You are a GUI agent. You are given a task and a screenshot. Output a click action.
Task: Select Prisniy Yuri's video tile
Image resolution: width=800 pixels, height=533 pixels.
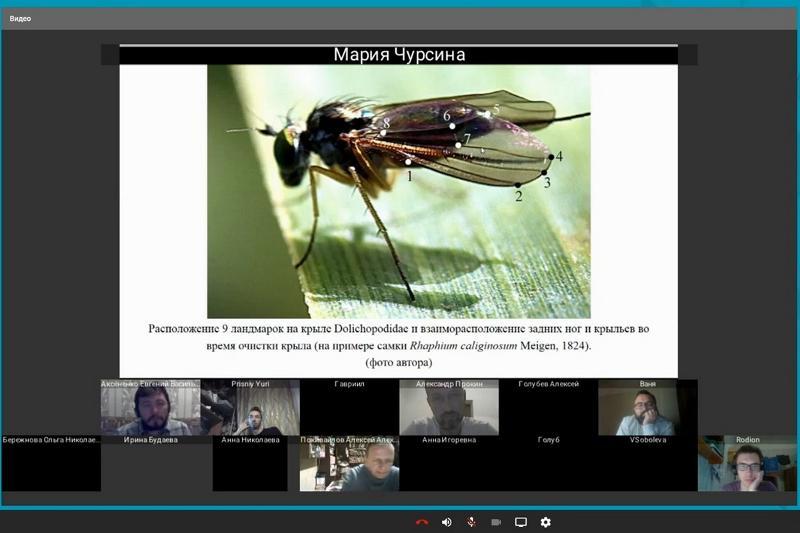(x=250, y=408)
